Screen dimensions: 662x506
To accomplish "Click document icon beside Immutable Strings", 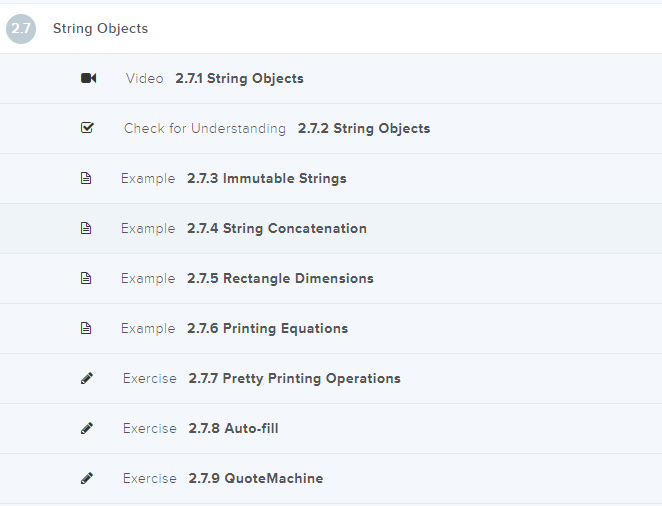I will click(x=86, y=178).
